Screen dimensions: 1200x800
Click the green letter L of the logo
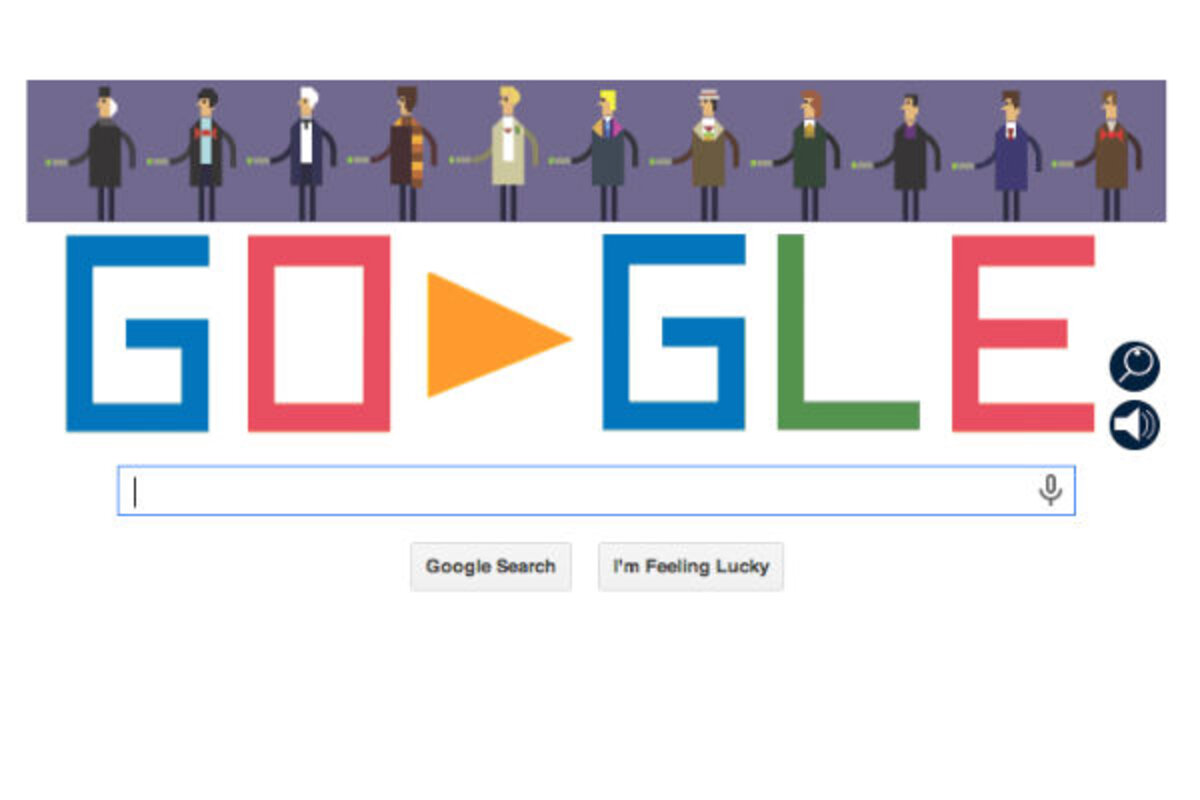pos(848,332)
